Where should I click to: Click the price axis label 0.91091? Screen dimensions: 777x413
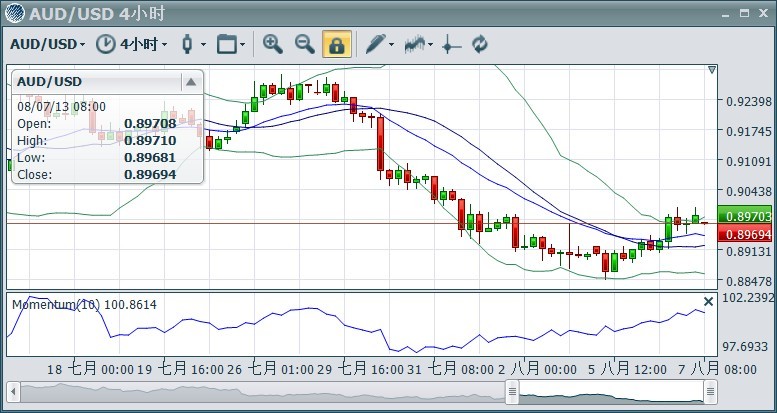(749, 162)
